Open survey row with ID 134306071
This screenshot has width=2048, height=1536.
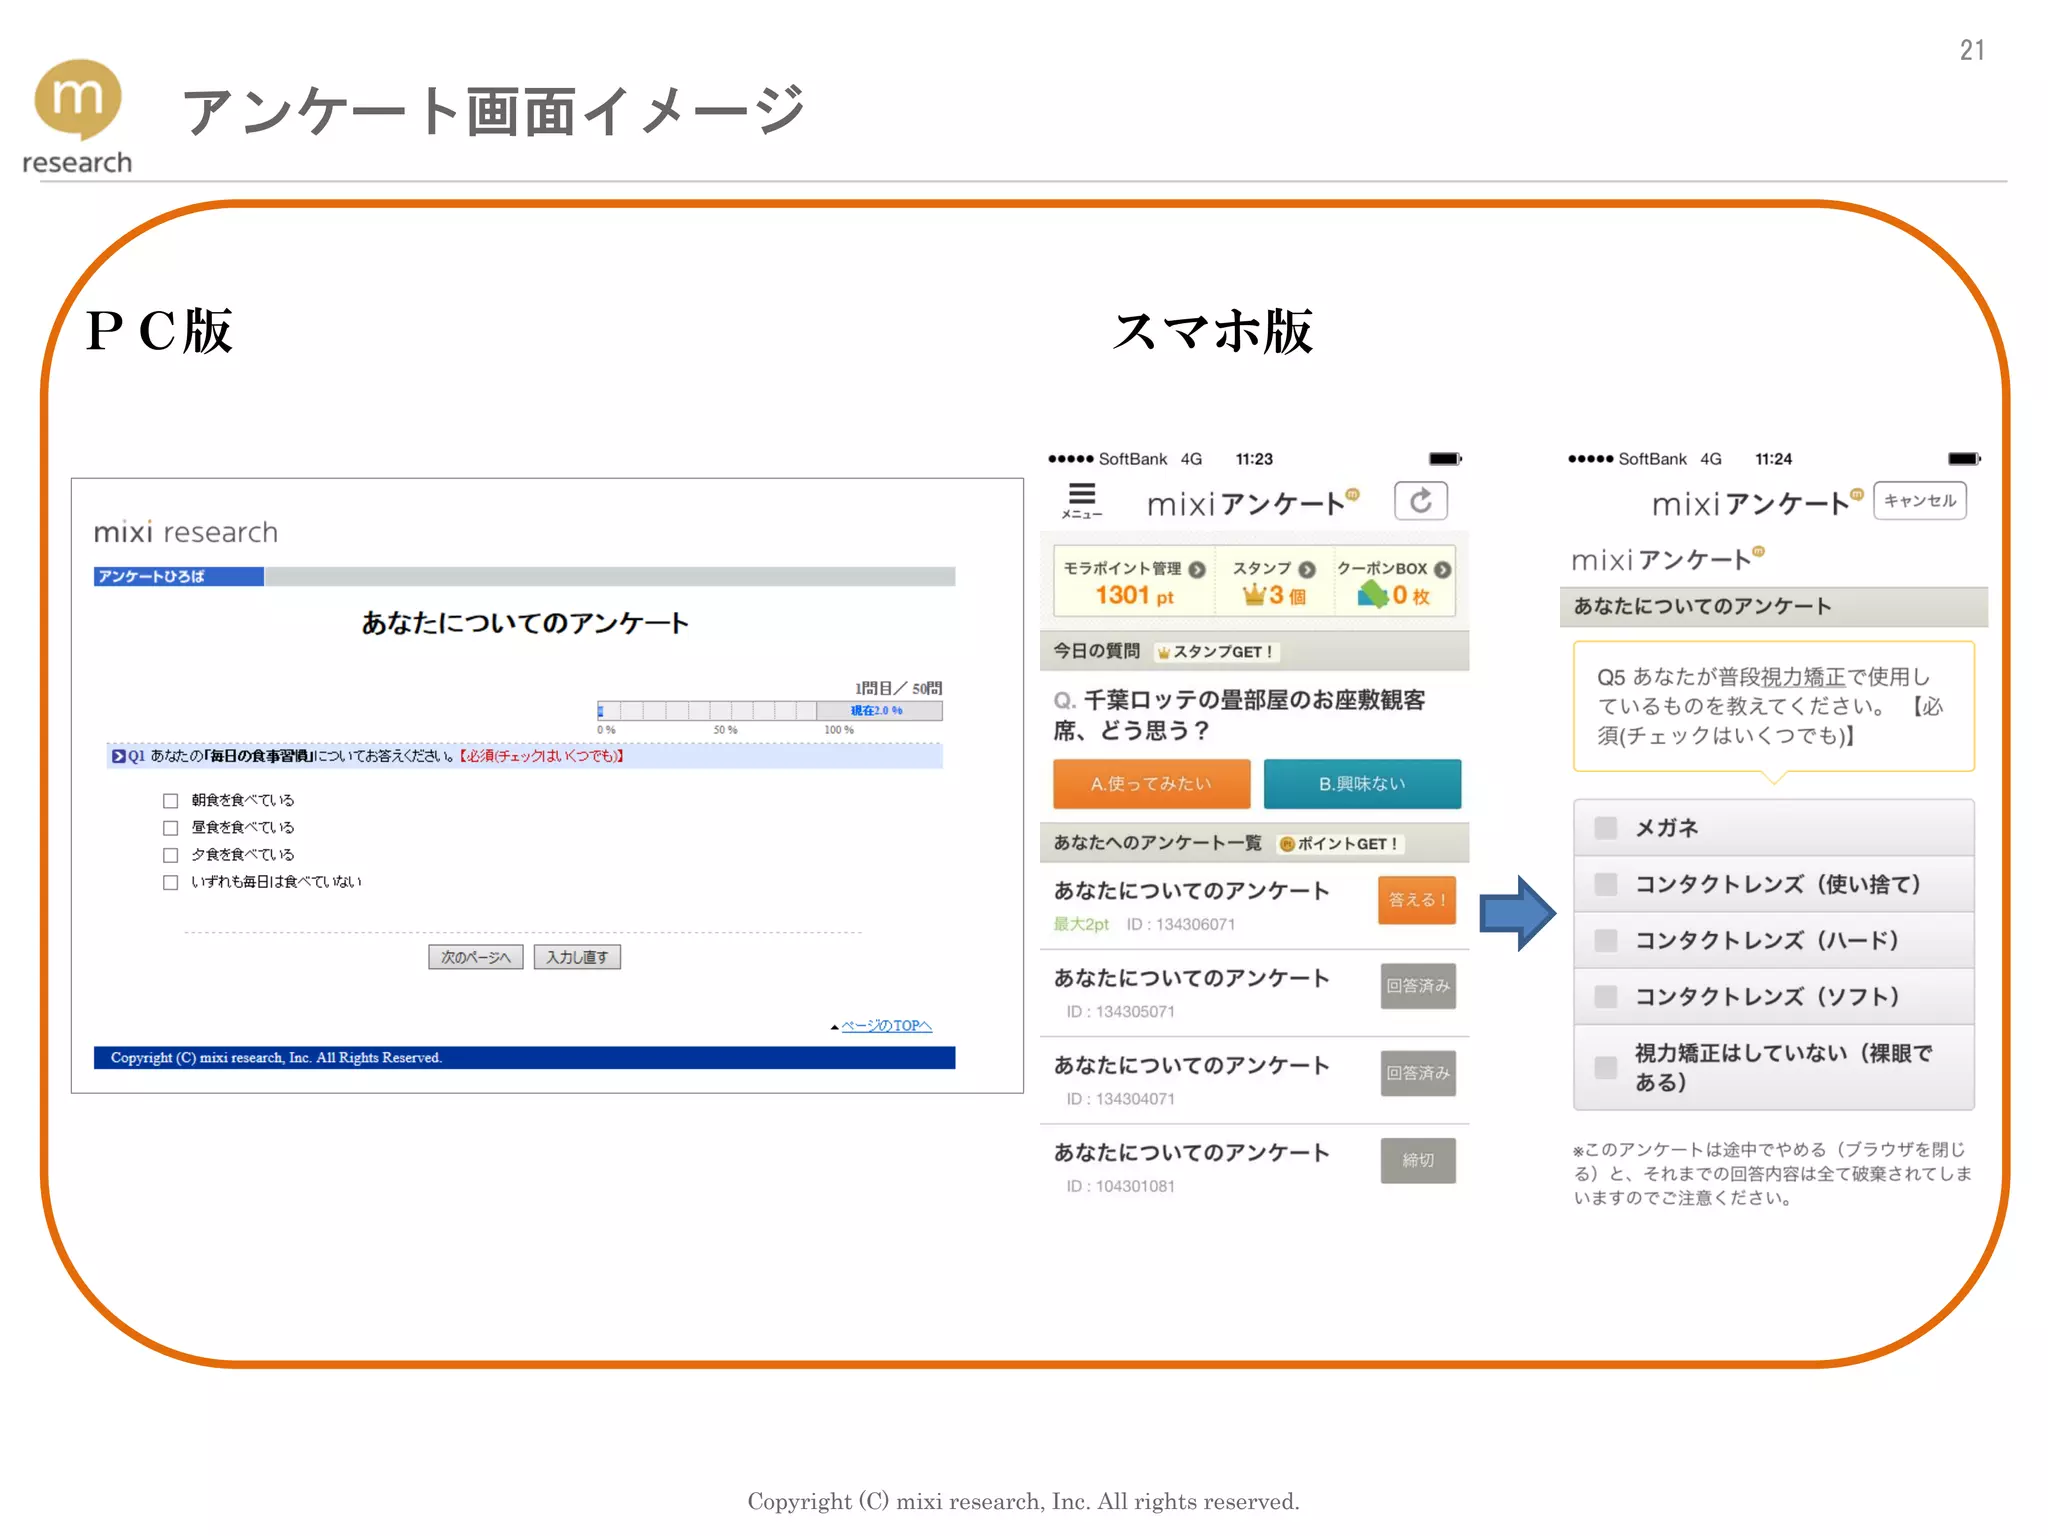[x=1255, y=906]
